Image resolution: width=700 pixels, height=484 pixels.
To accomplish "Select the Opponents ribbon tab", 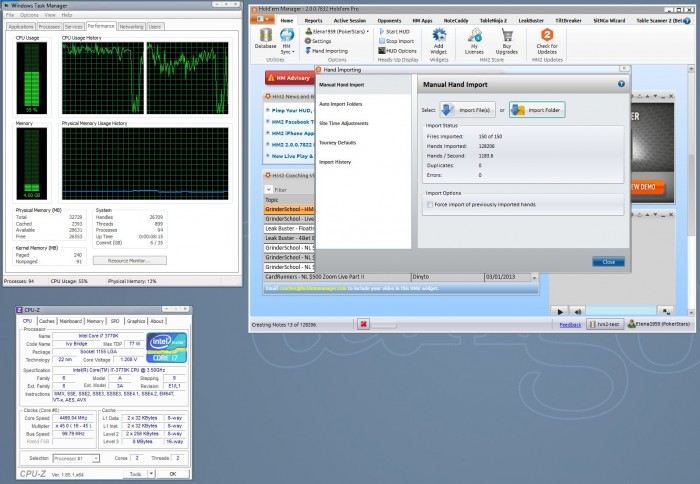I will pyautogui.click(x=391, y=19).
